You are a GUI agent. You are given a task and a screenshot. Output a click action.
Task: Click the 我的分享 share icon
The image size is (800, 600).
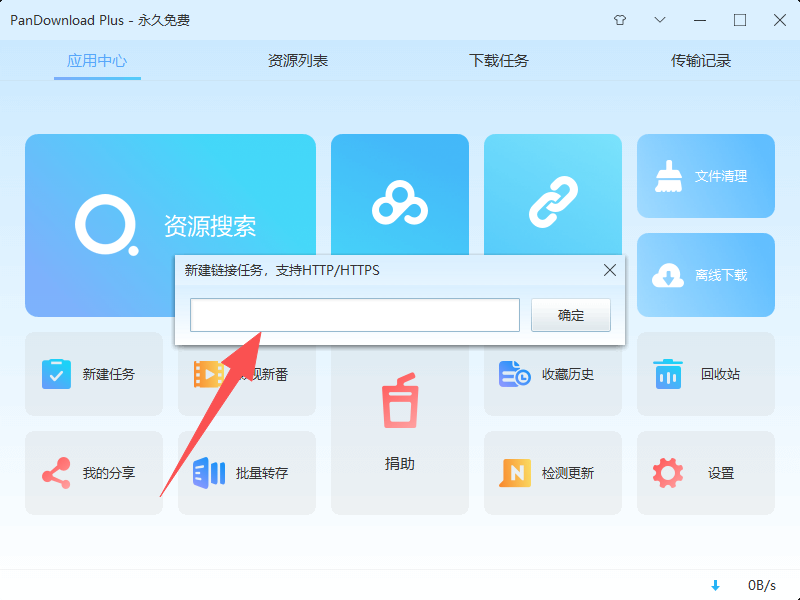(56, 473)
